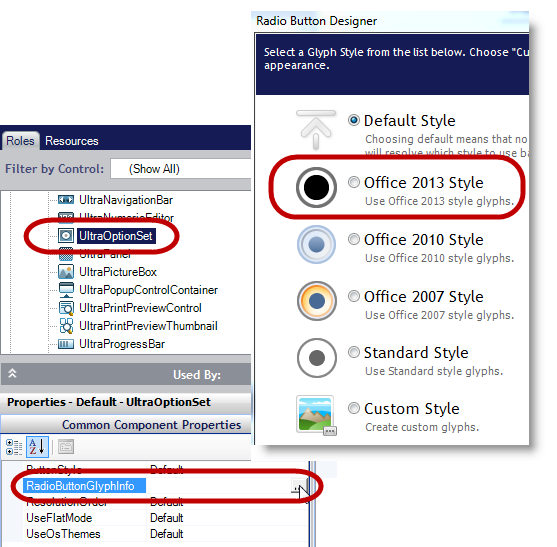557x547 pixels.
Task: Open the Resources tab
Action: [71, 141]
